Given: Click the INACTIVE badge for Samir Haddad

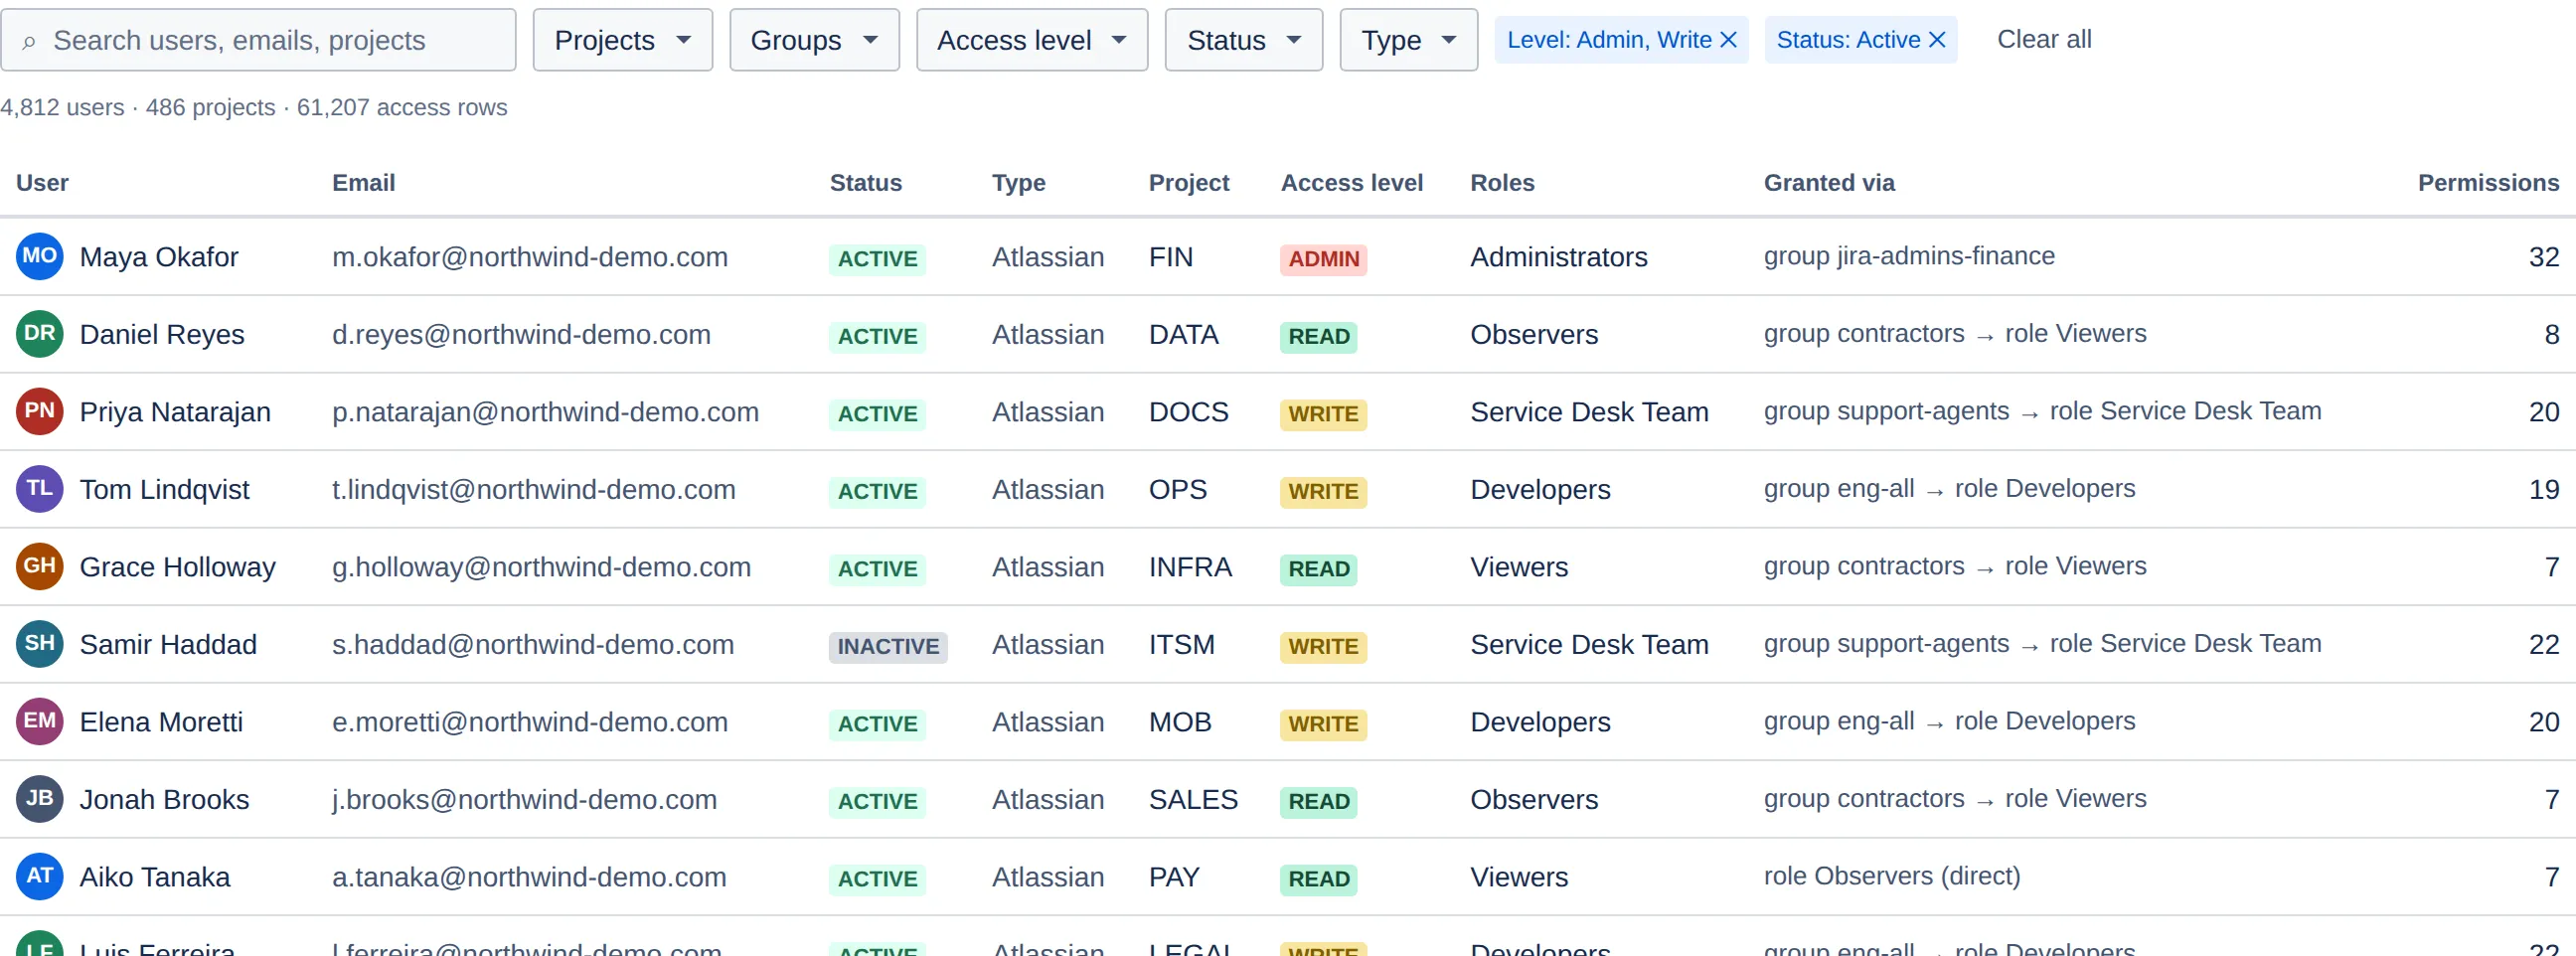Looking at the screenshot, I should [888, 646].
